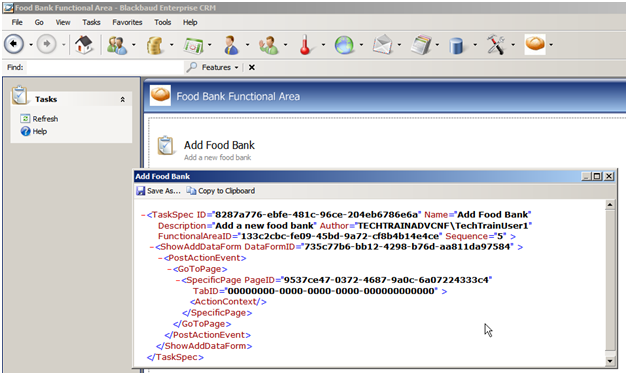Click XML viewer scrollbar down arrow
The width and height of the screenshot is (628, 375).
coord(610,361)
